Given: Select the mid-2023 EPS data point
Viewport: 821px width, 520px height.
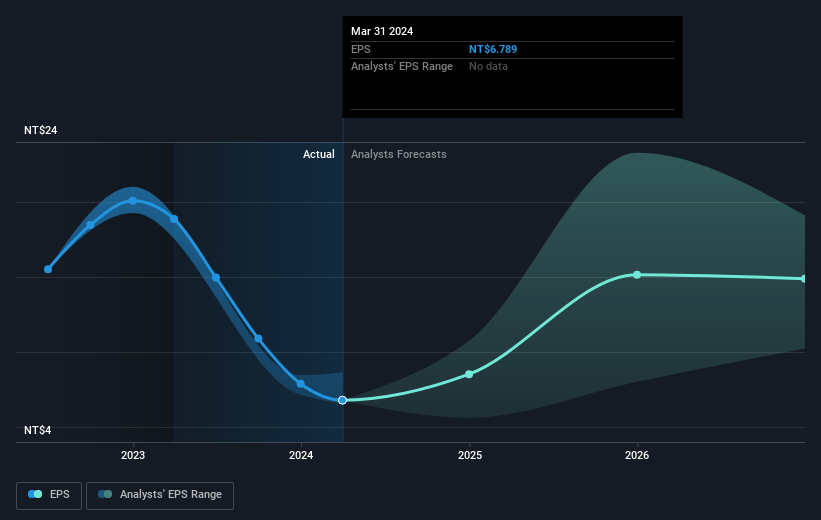Looking at the screenshot, I should click(x=216, y=278).
